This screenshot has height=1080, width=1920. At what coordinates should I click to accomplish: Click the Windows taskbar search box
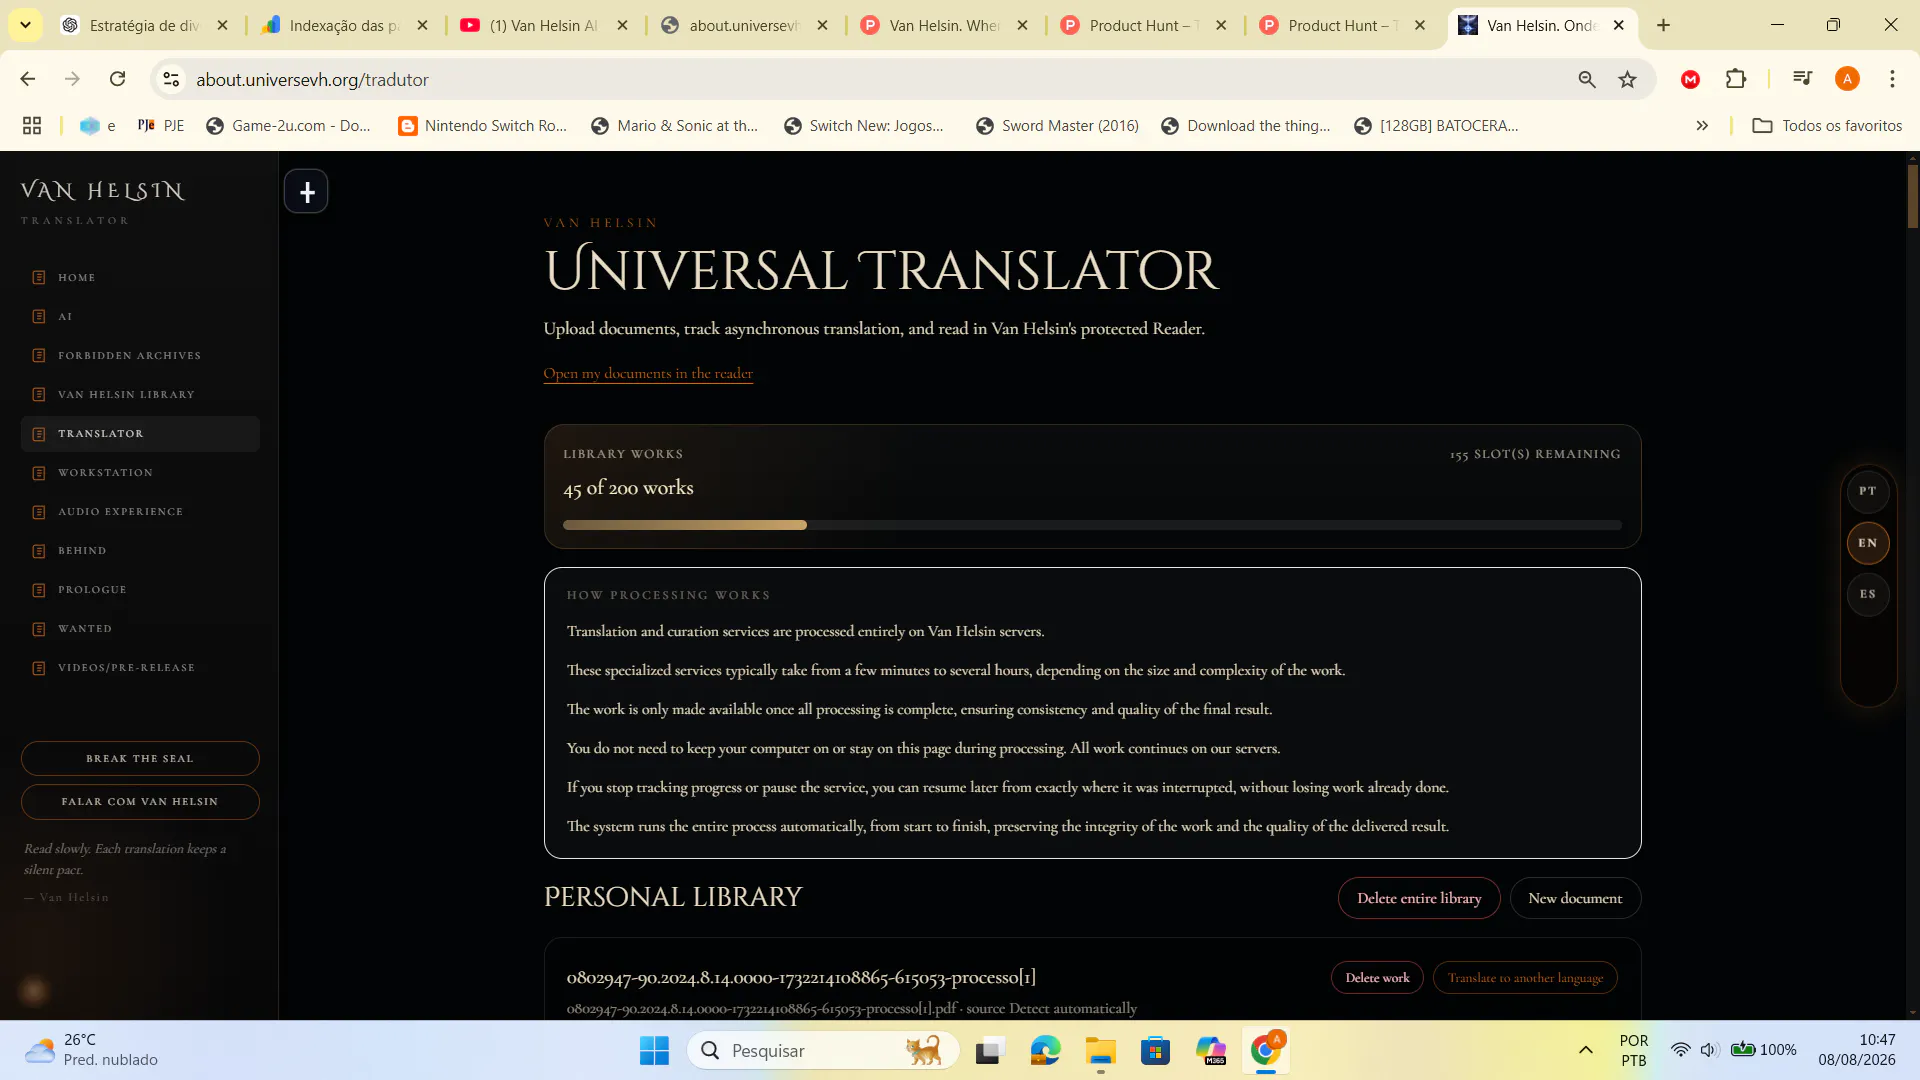823,1050
